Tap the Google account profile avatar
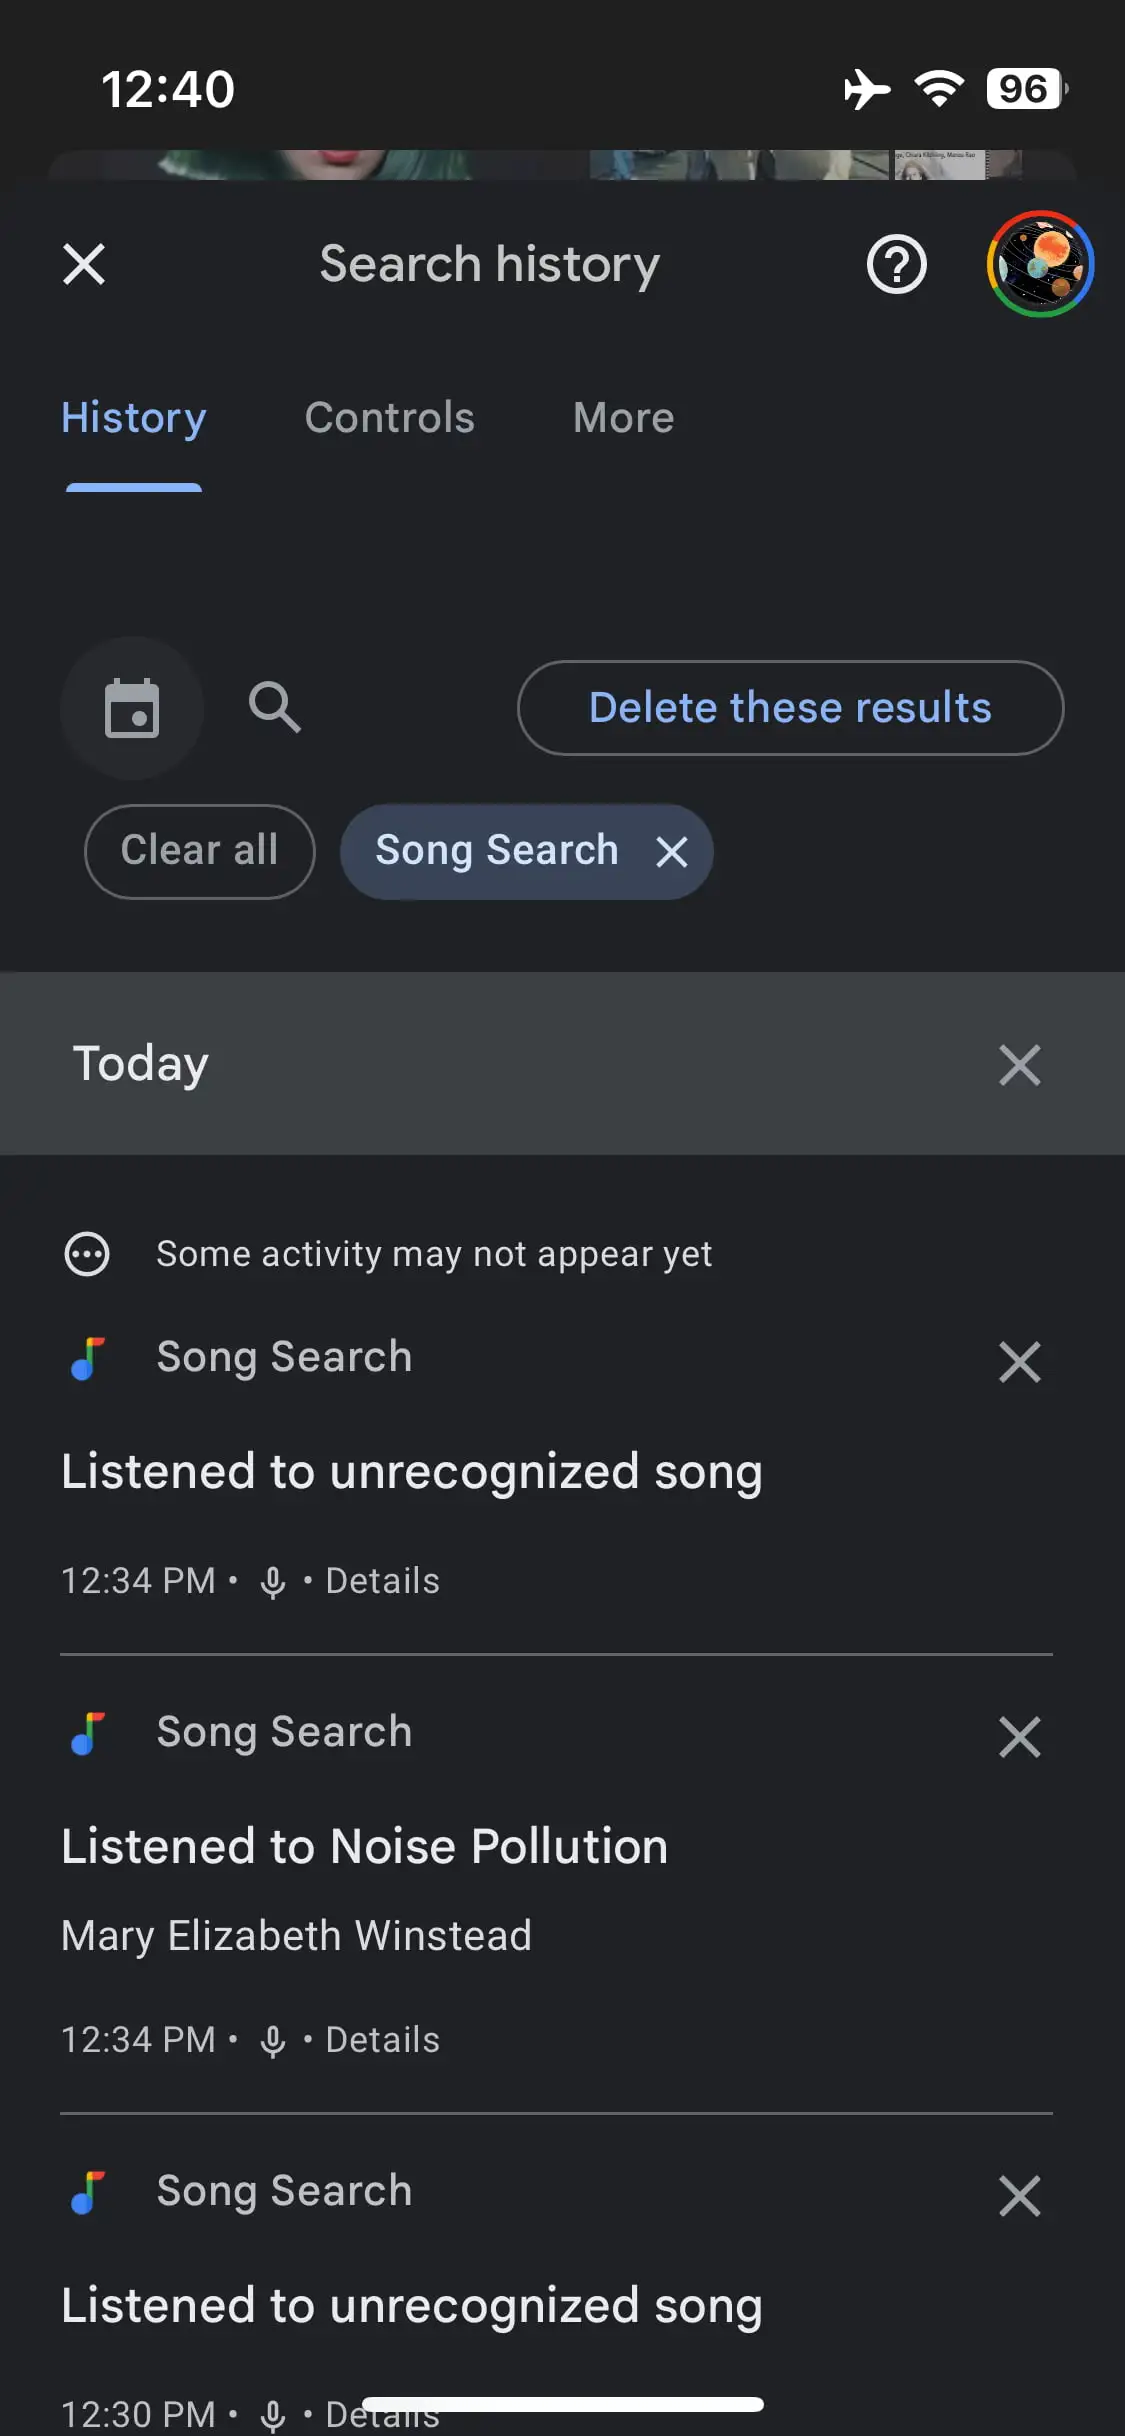The height and width of the screenshot is (2436, 1125). tap(1040, 265)
